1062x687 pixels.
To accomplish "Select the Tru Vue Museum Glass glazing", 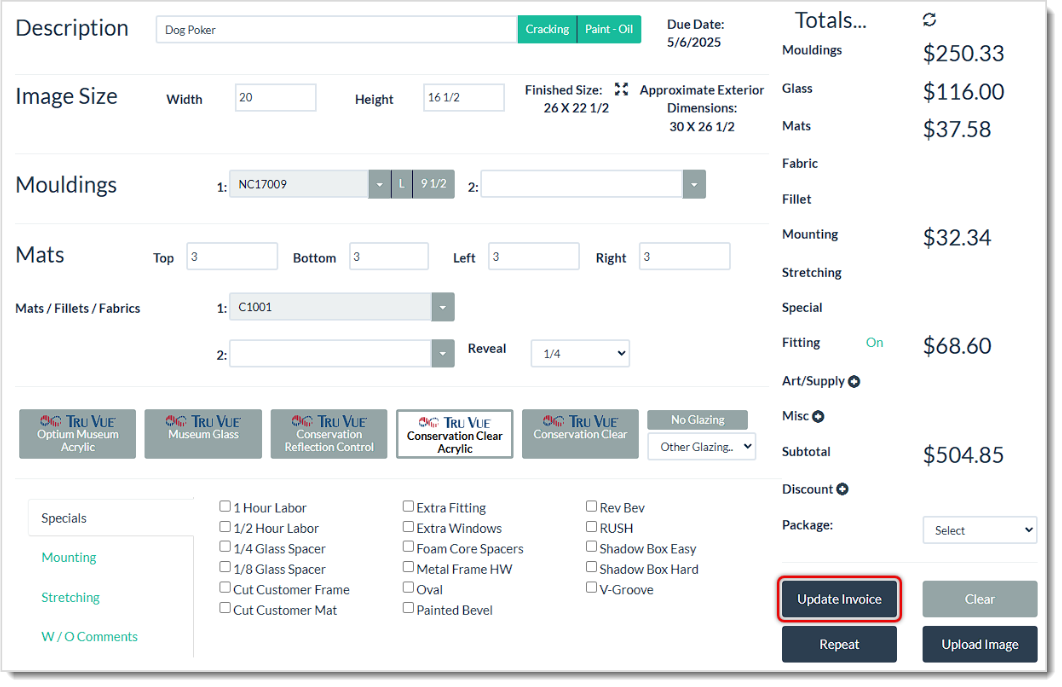I will coord(203,433).
